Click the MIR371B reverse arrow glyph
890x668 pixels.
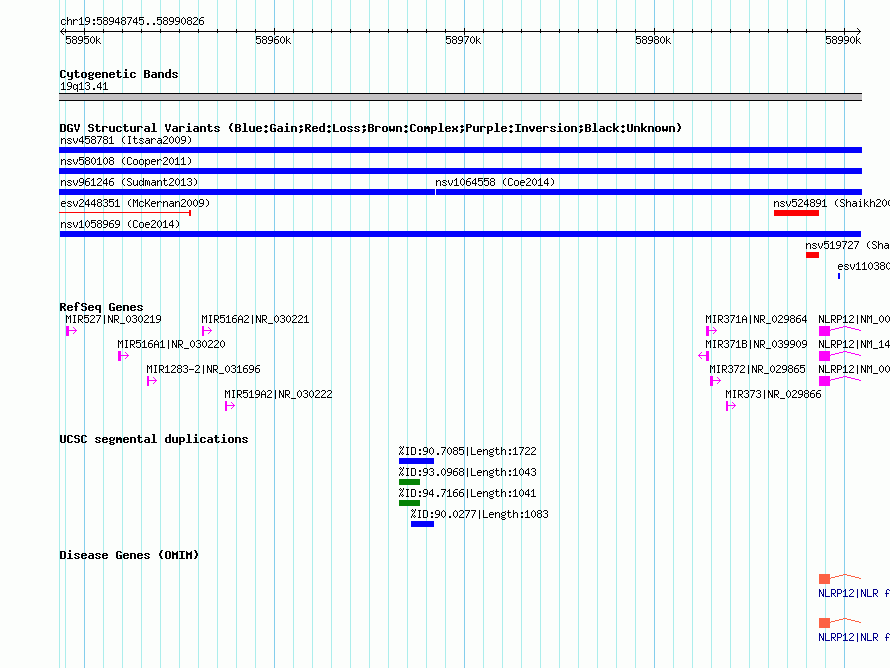pyautogui.click(x=704, y=356)
